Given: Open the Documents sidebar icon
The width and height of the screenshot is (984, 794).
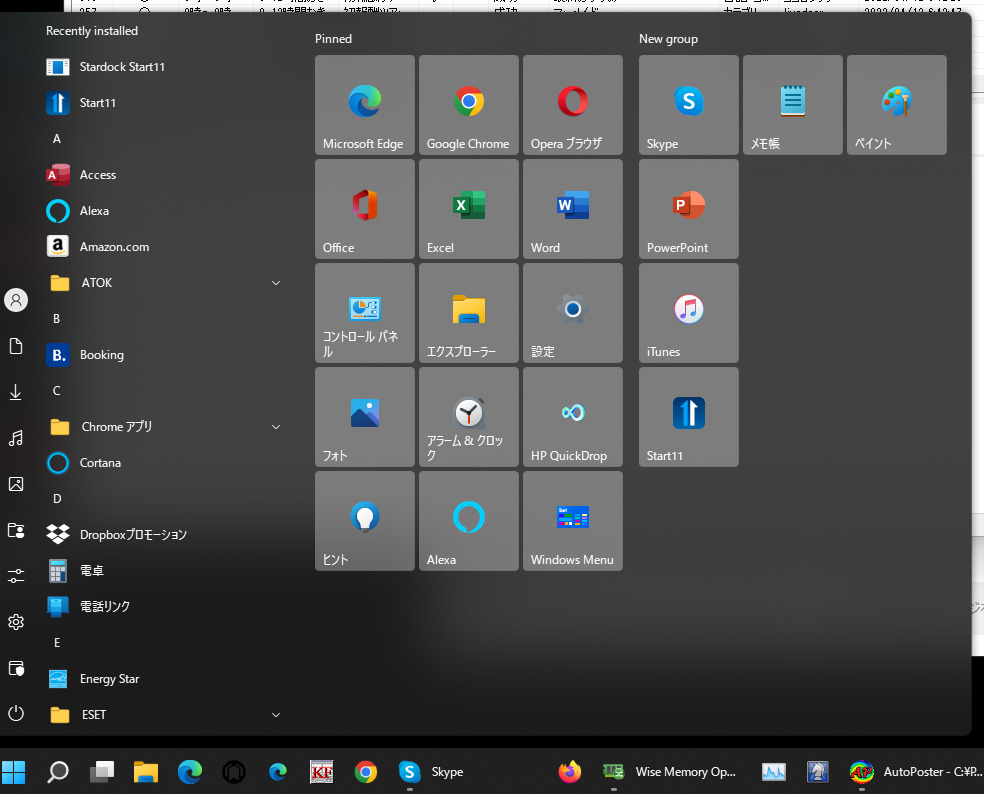Looking at the screenshot, I should tap(16, 346).
